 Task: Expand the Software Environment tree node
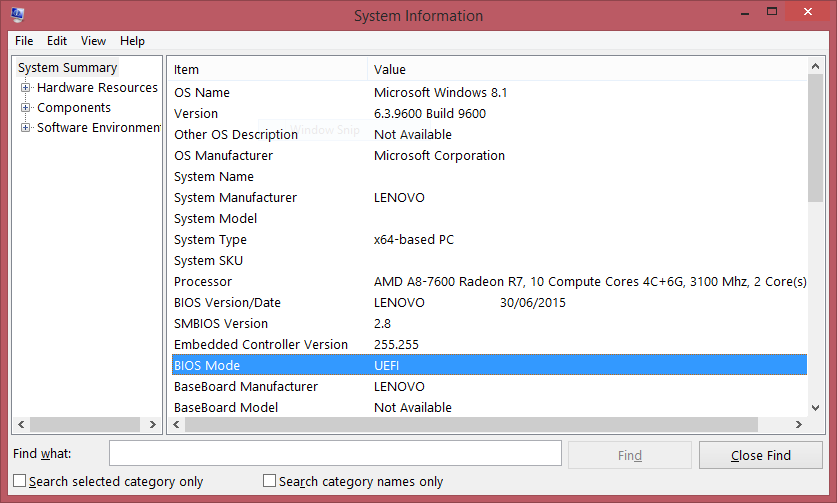pyautogui.click(x=26, y=128)
